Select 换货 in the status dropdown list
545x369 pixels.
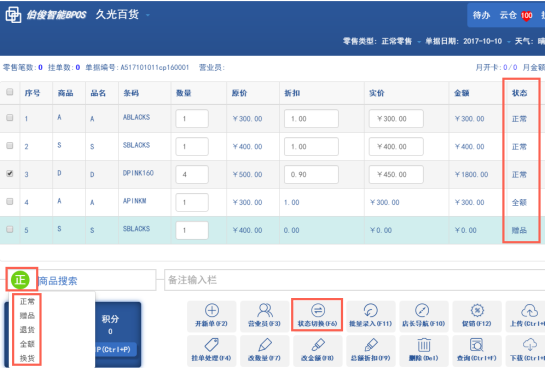(27, 358)
